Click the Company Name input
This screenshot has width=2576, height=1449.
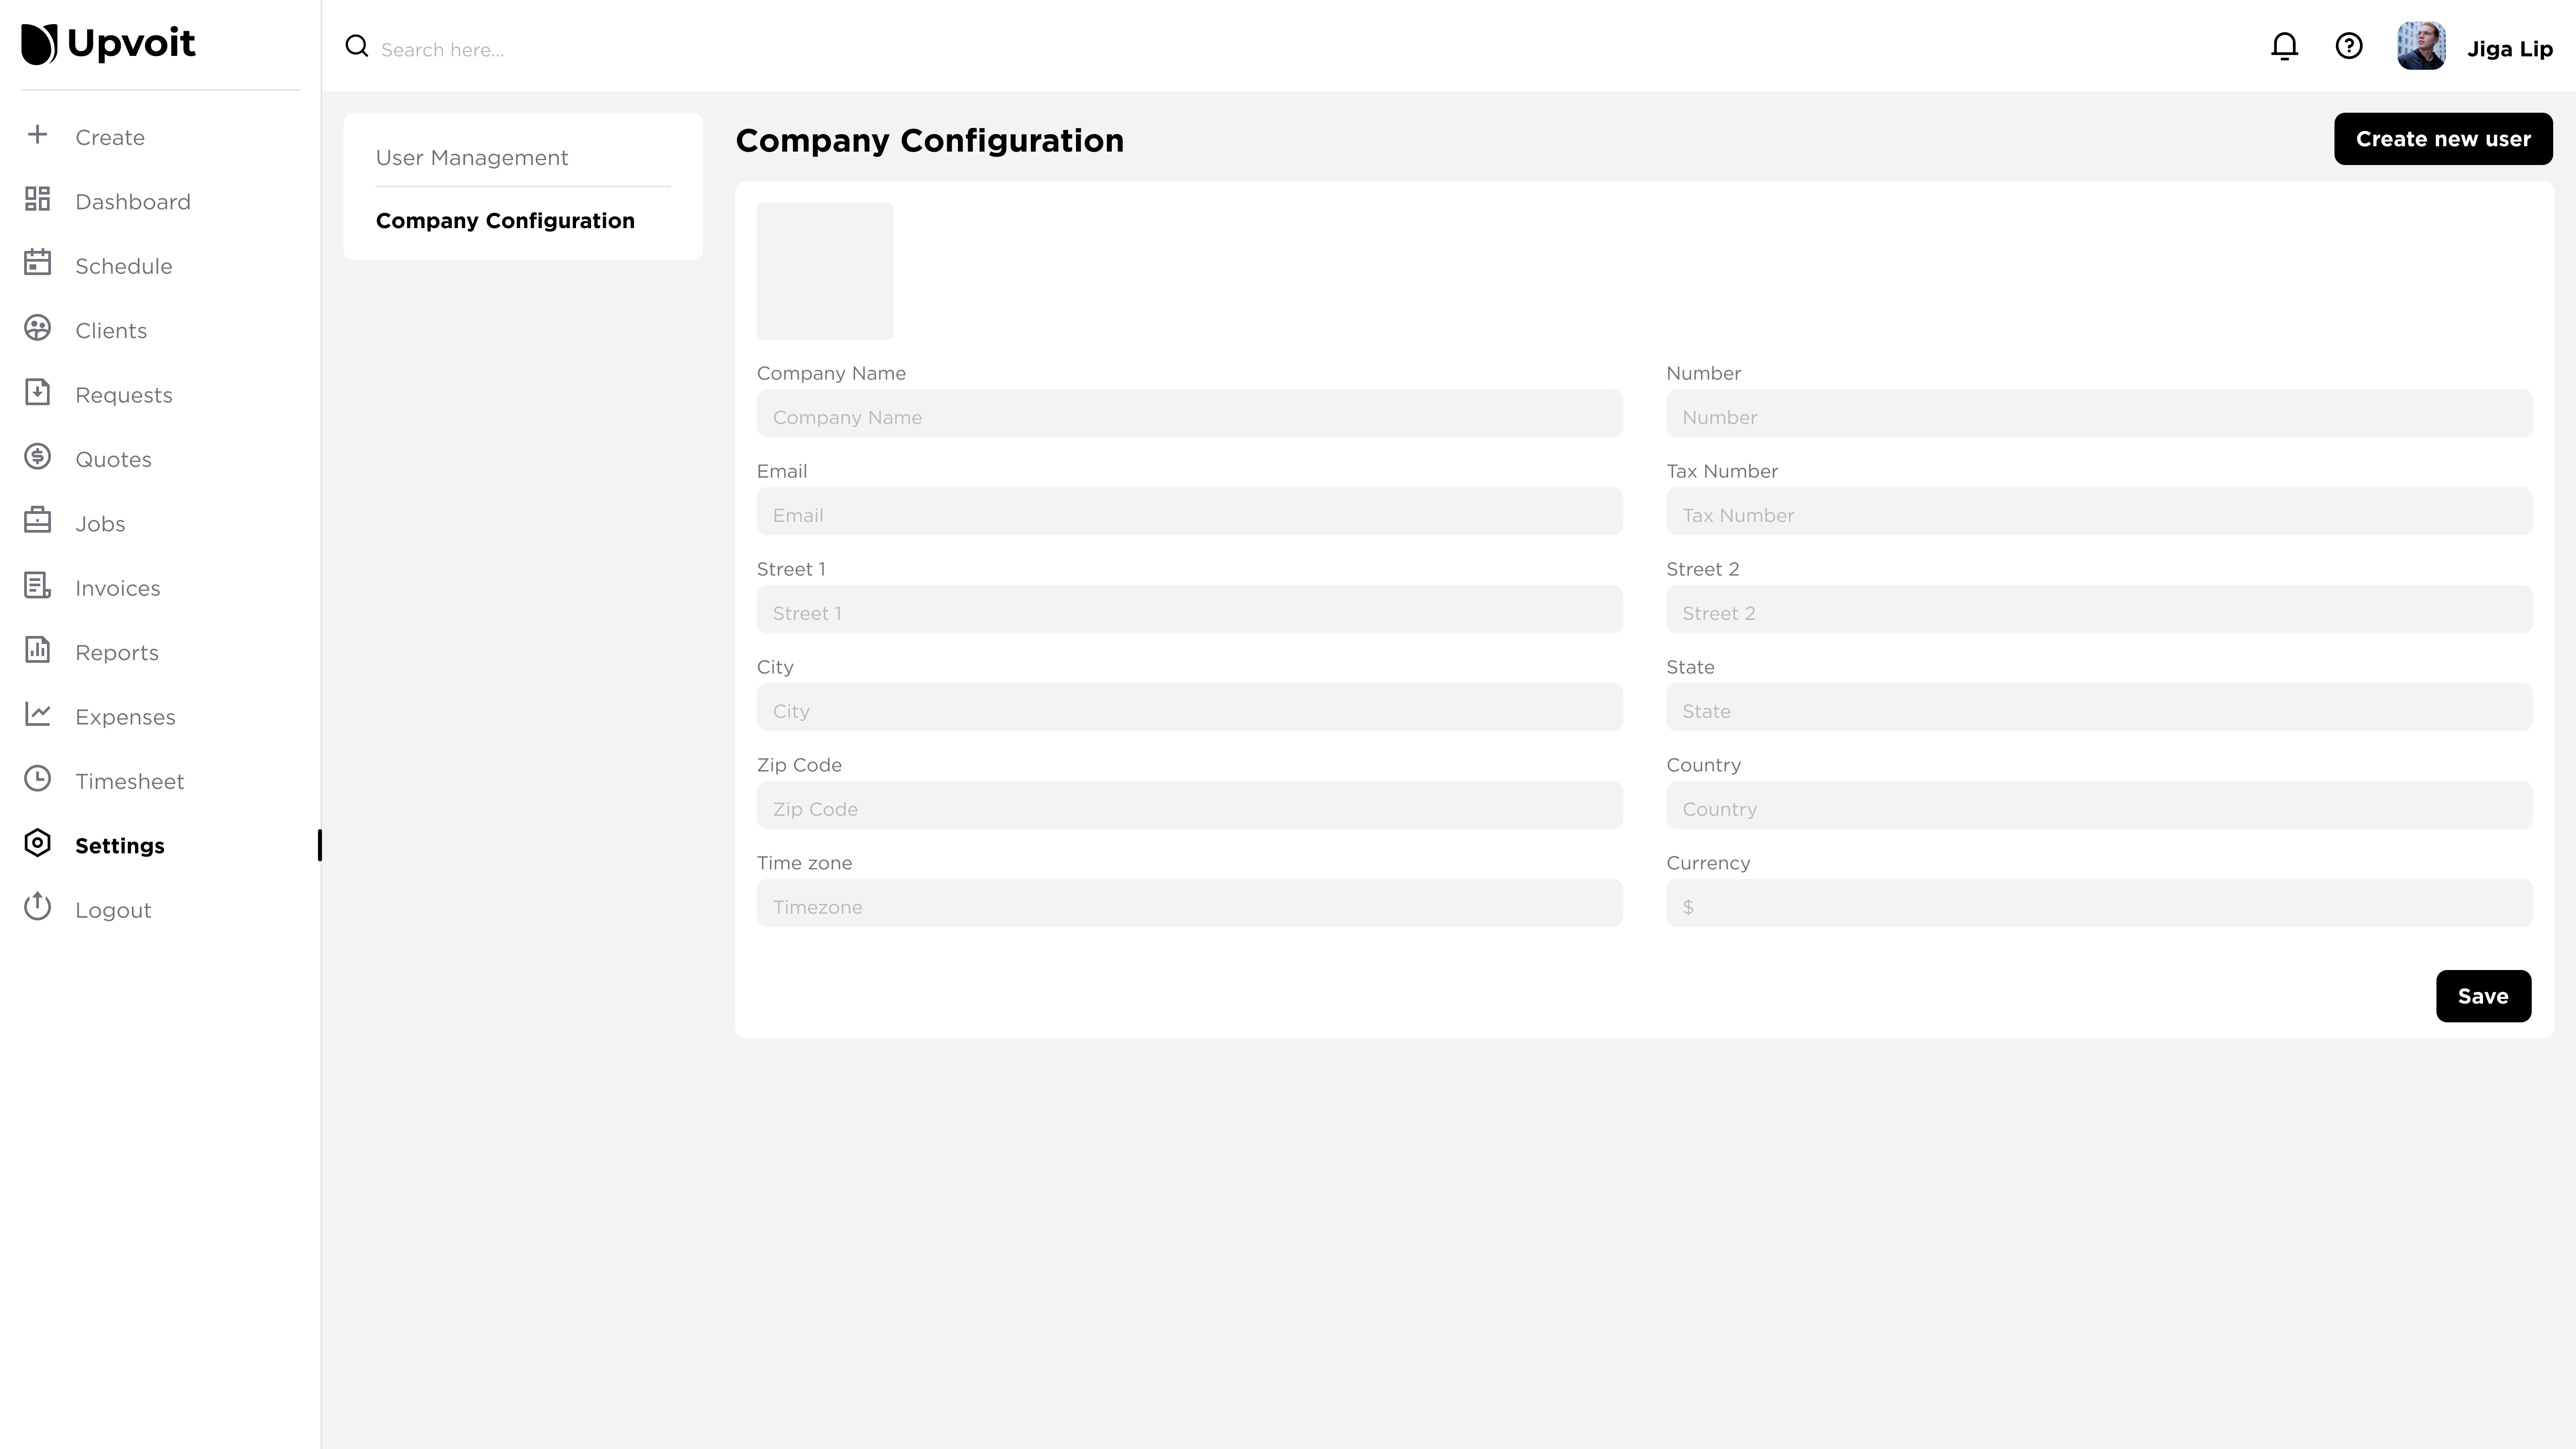tap(1190, 413)
